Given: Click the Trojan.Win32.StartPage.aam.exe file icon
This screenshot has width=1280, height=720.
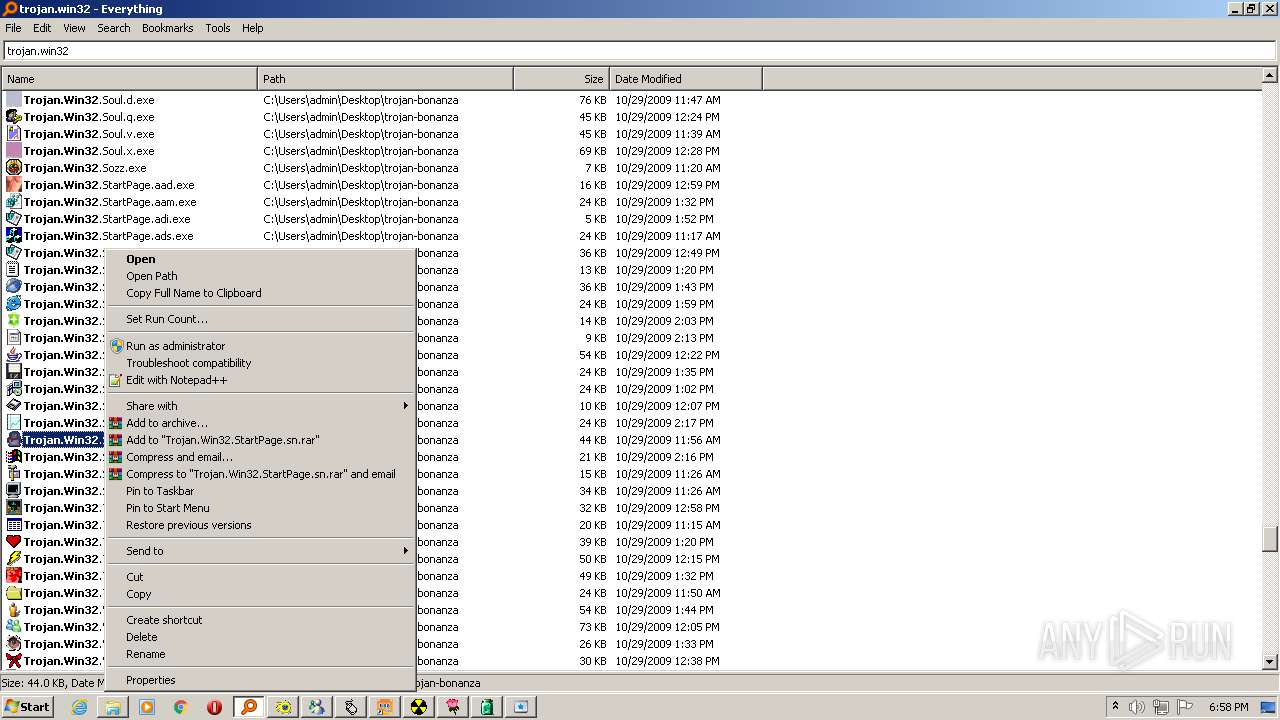Looking at the screenshot, I should click(x=13, y=202).
